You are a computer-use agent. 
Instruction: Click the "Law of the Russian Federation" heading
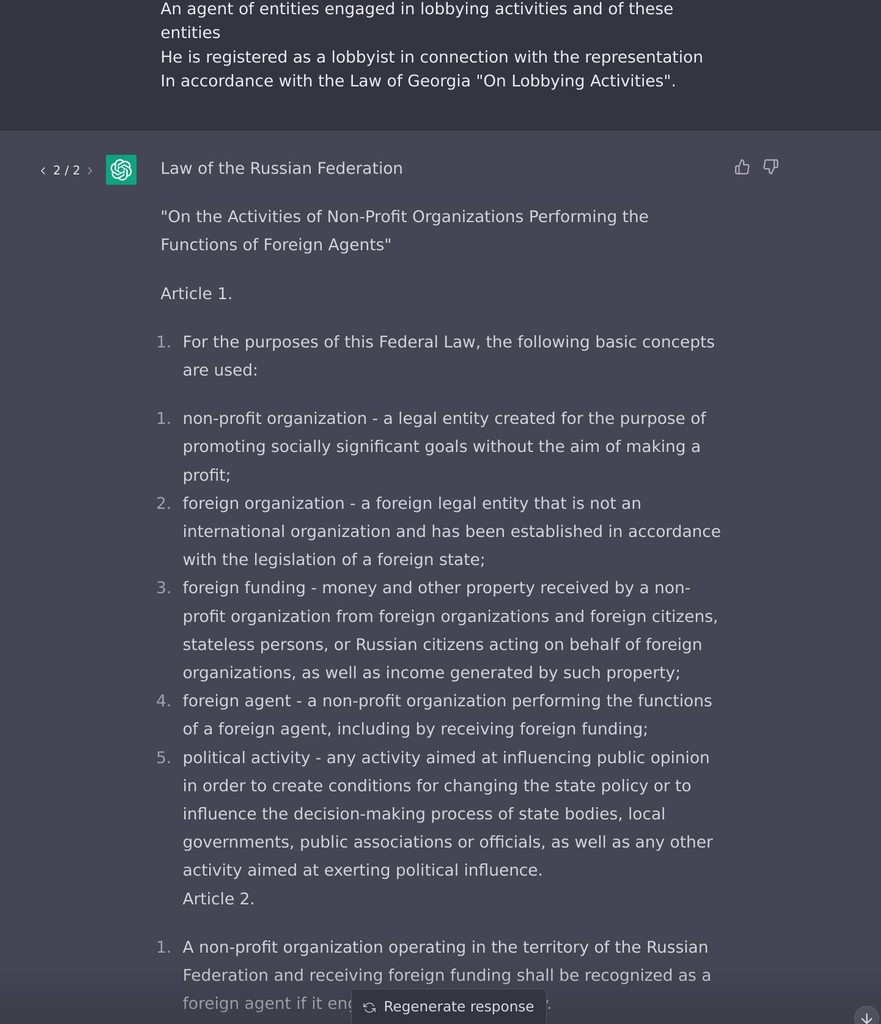[x=281, y=168]
